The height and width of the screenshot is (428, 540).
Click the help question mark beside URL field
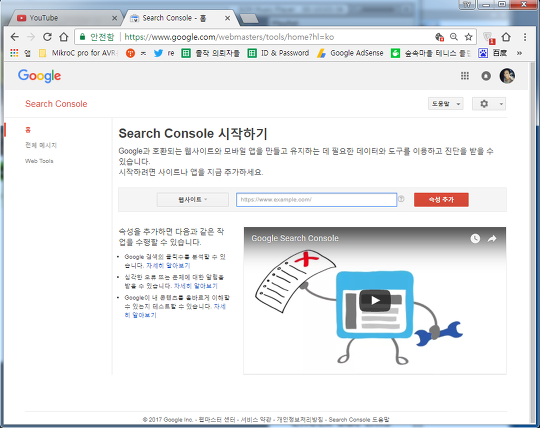401,199
